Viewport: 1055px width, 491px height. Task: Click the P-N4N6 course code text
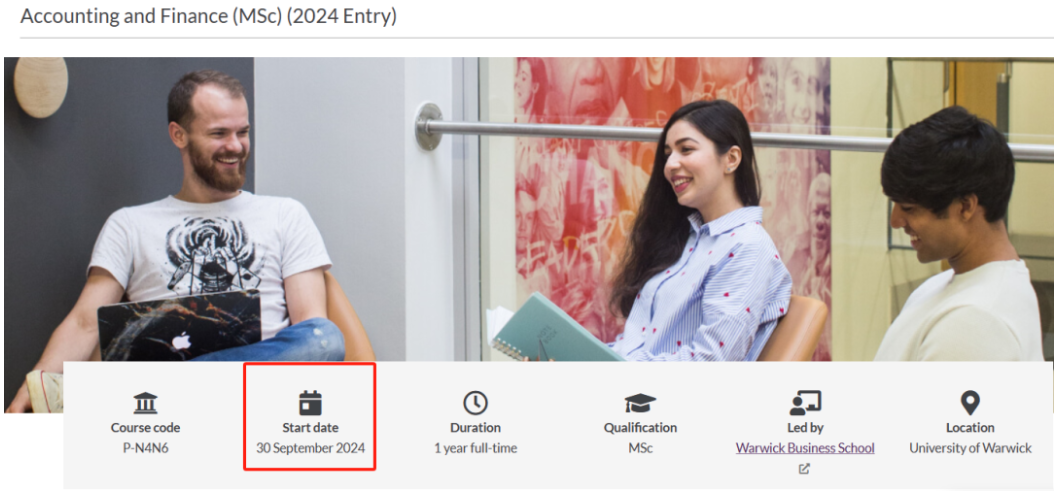point(145,448)
